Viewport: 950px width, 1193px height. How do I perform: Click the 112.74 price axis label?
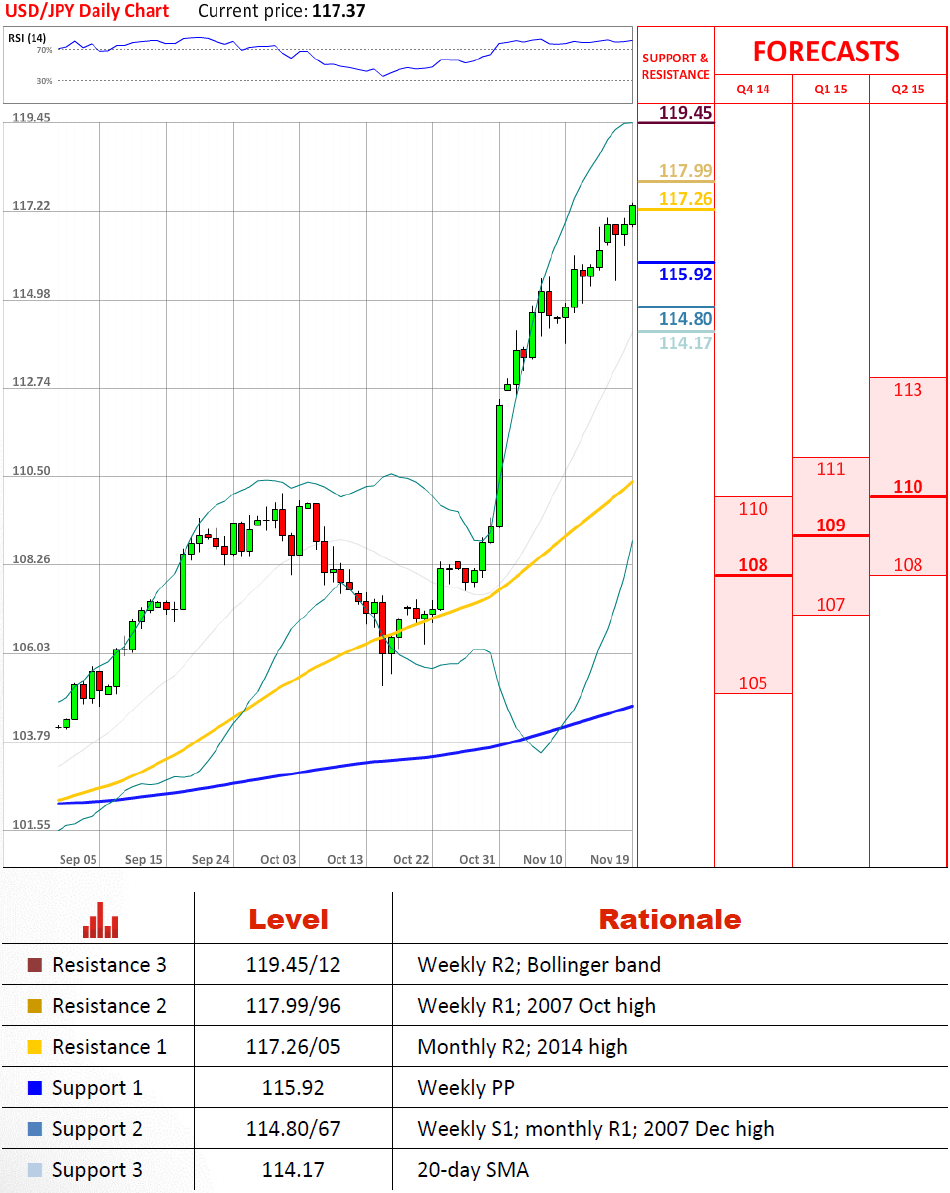point(31,382)
